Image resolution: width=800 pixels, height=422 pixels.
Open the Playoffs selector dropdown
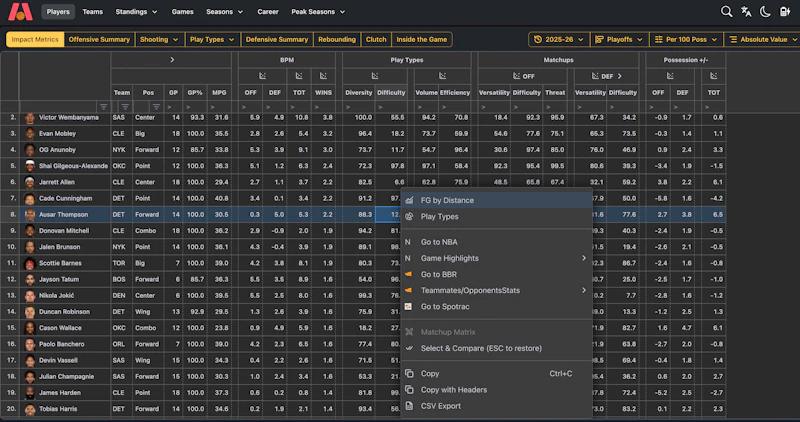tap(619, 39)
